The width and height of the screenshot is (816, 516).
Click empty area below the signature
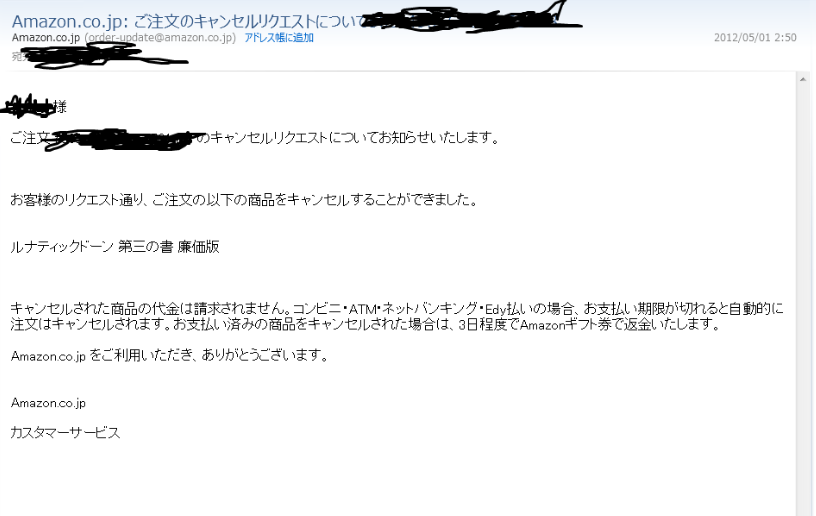(396, 481)
